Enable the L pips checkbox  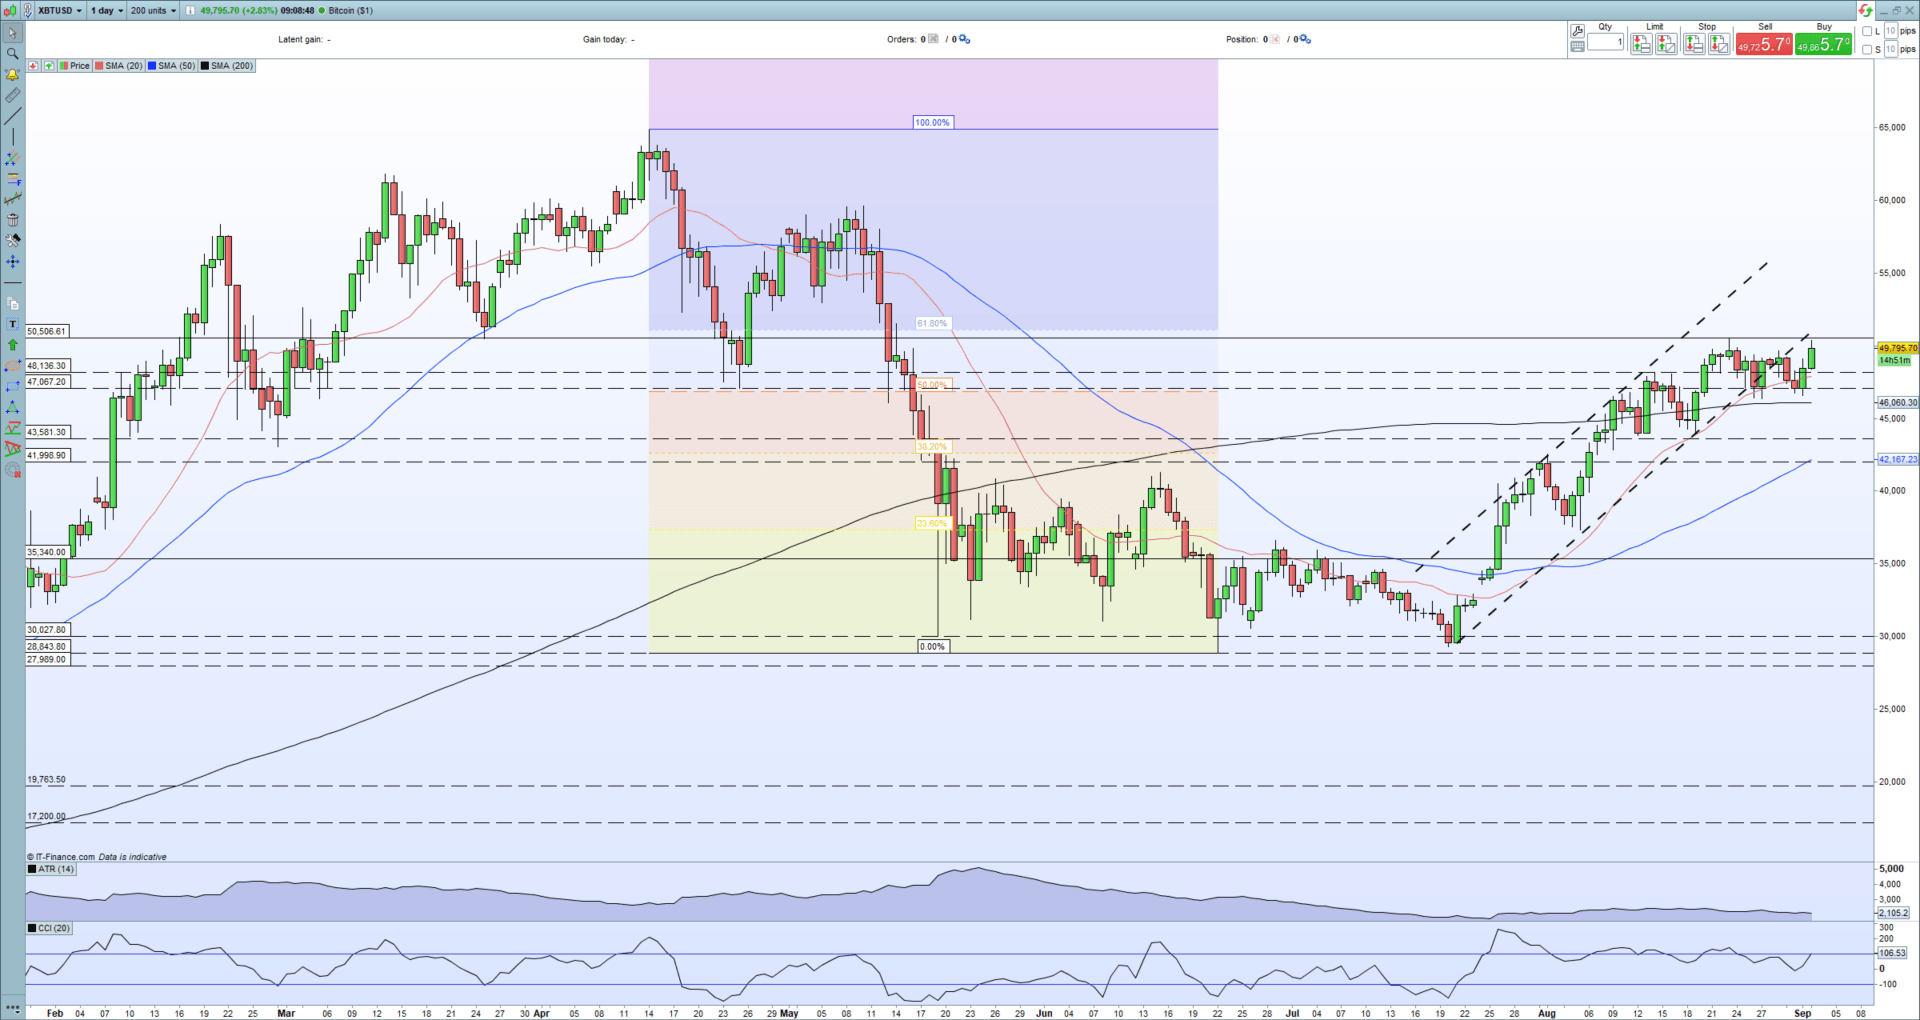1867,31
